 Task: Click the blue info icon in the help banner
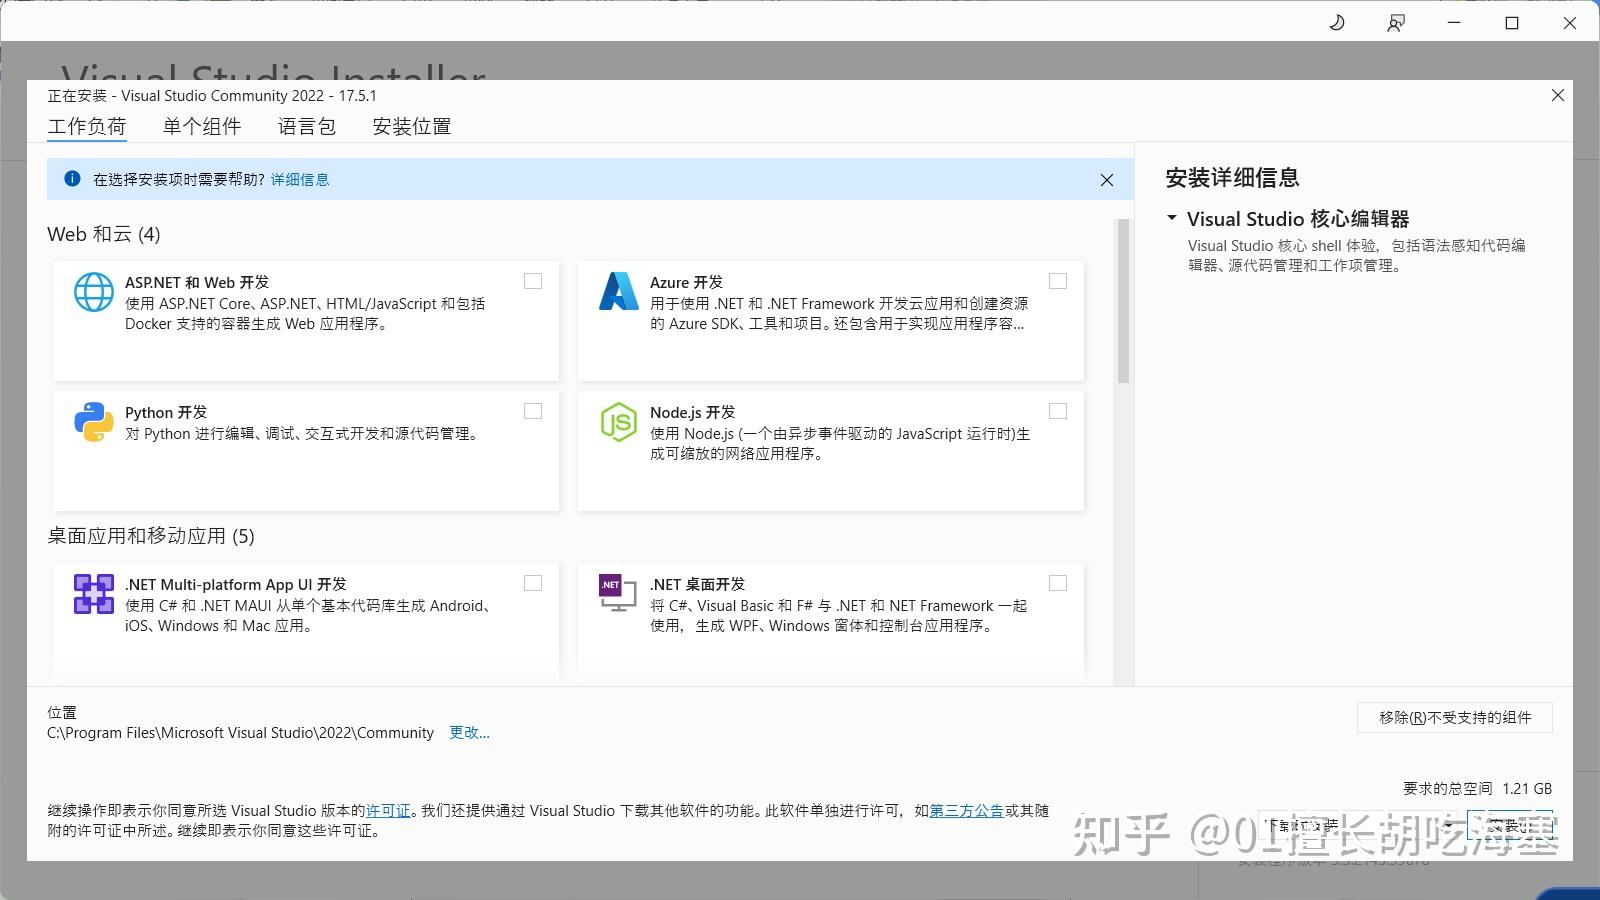pos(72,179)
